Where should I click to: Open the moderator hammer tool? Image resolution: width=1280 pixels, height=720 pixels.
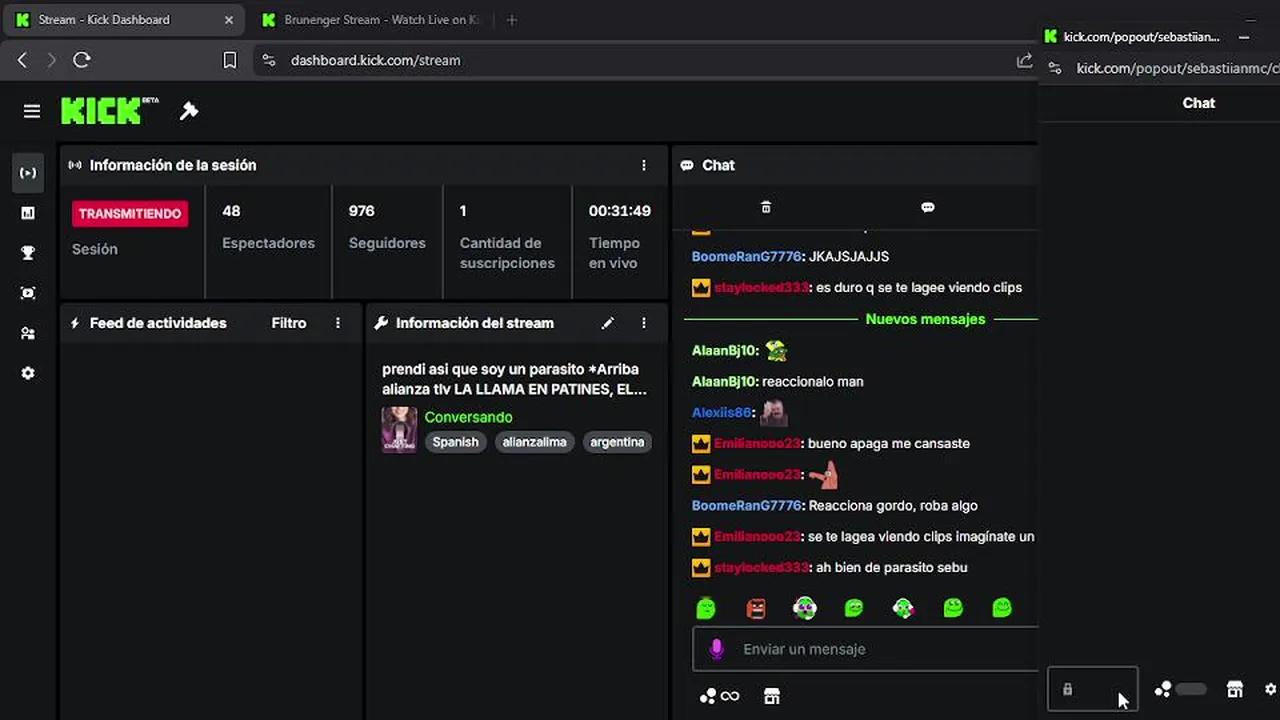(x=189, y=111)
